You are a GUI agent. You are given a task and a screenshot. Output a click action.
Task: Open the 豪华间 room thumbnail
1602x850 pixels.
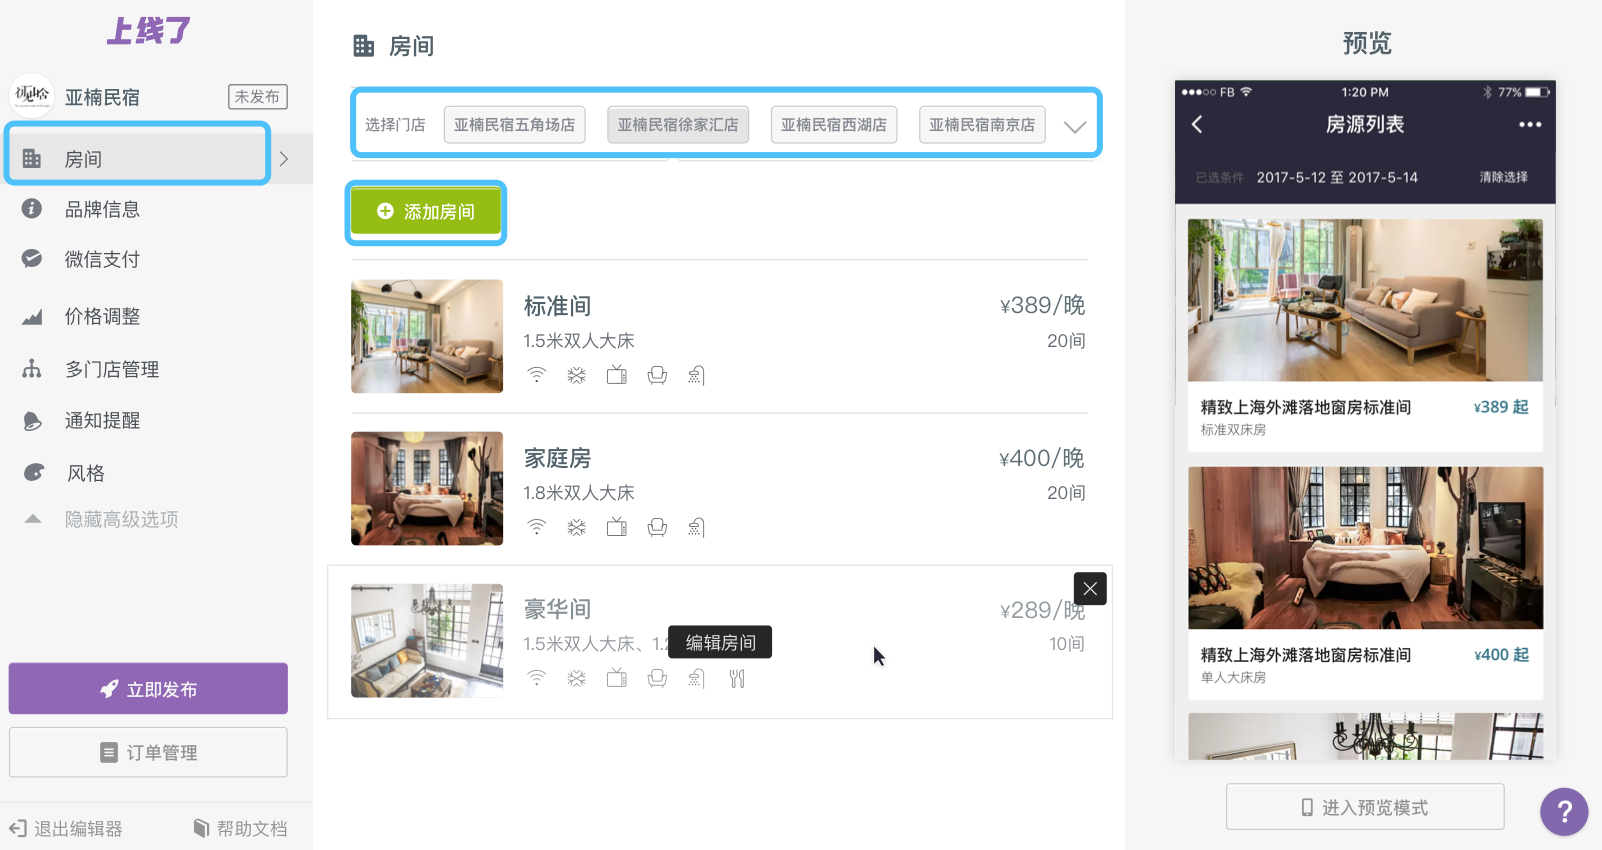tap(427, 640)
